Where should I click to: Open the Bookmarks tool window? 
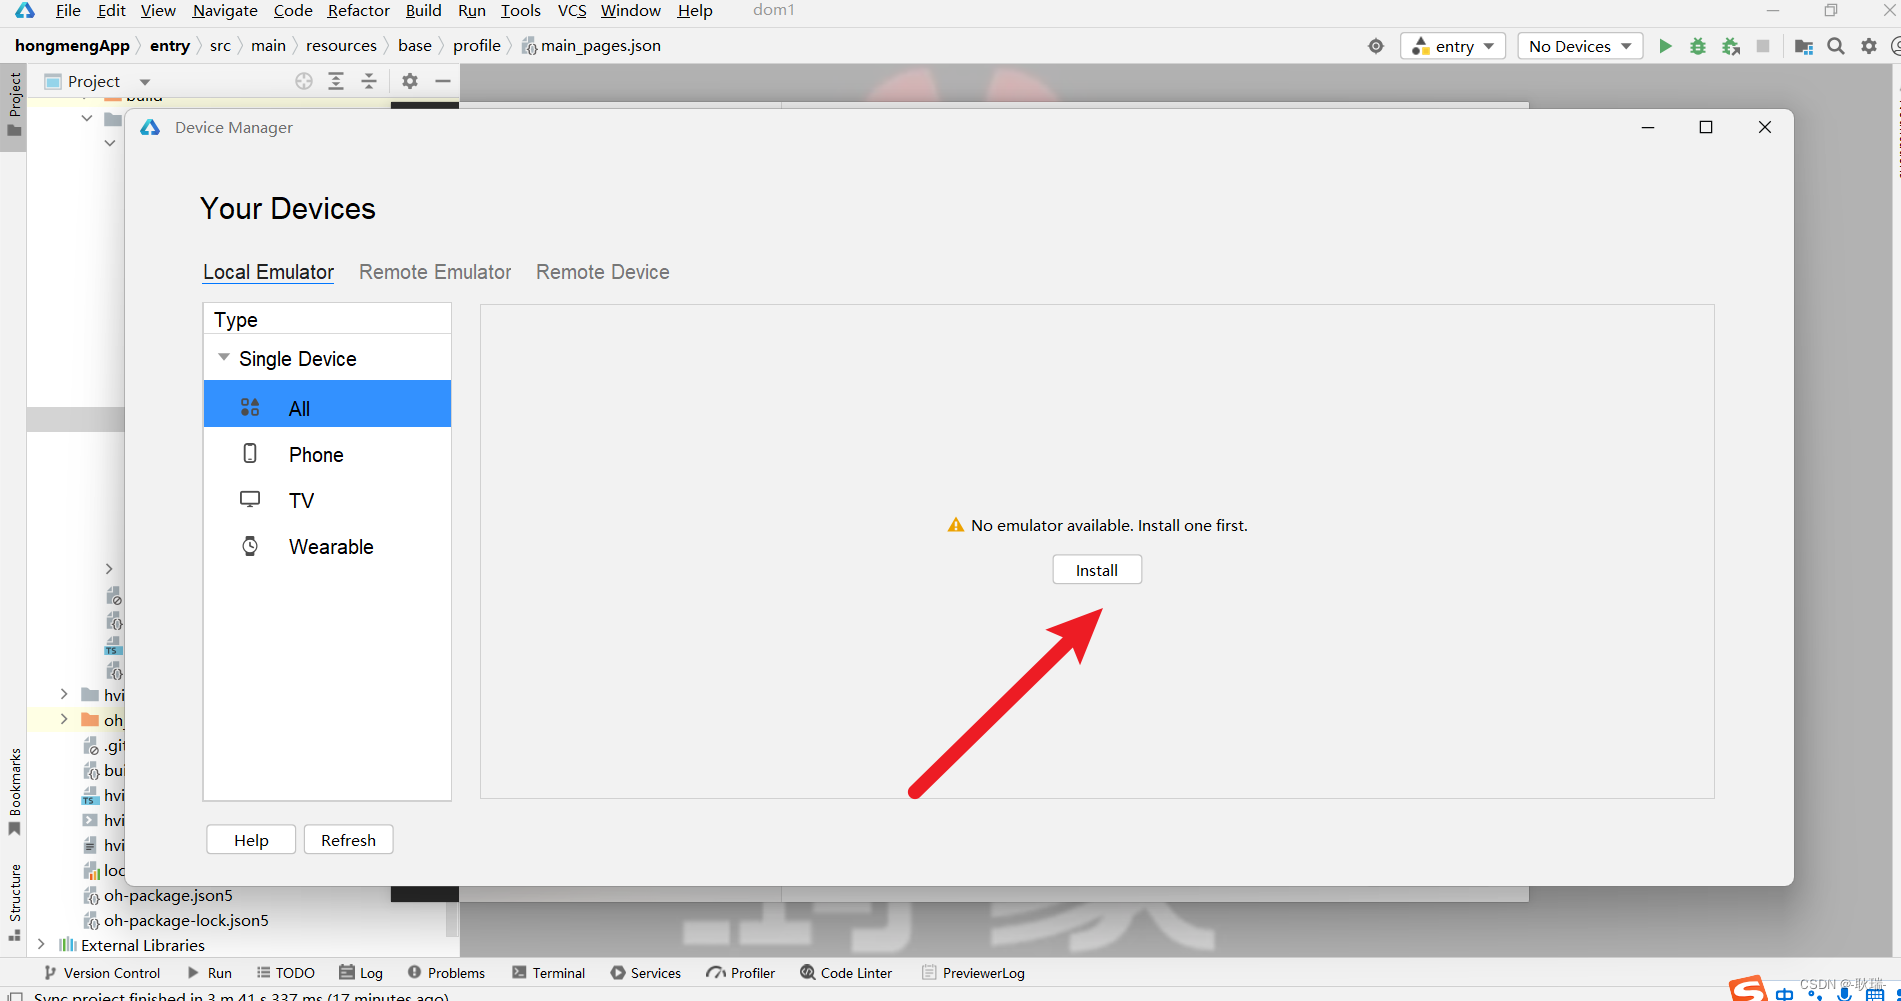(x=14, y=792)
